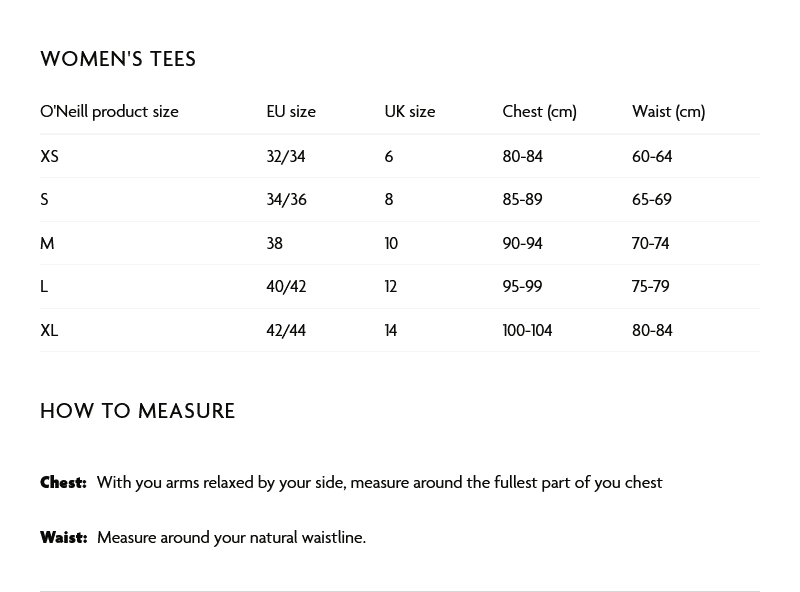
Task: Select the M size row label
Action: click(47, 243)
